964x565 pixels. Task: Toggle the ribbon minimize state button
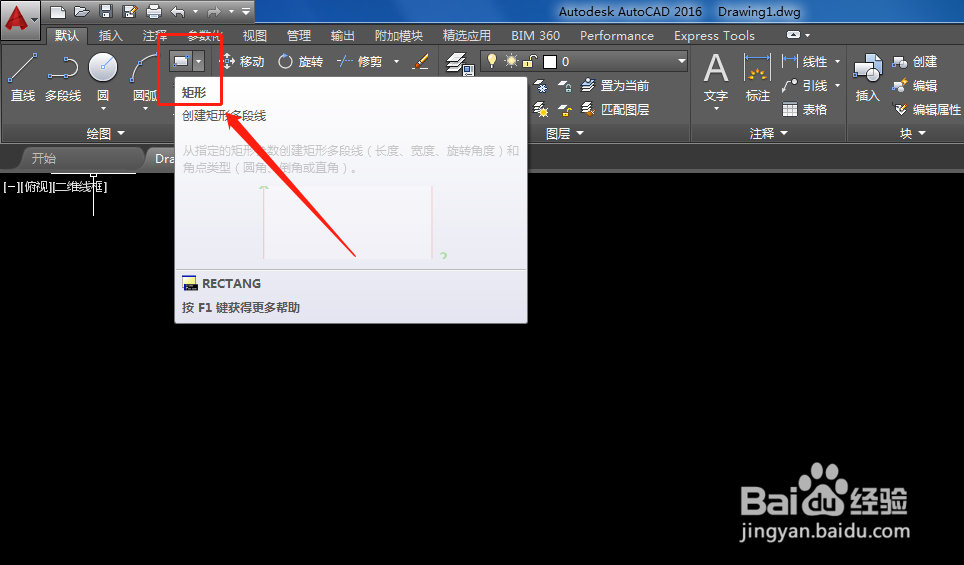[x=794, y=35]
